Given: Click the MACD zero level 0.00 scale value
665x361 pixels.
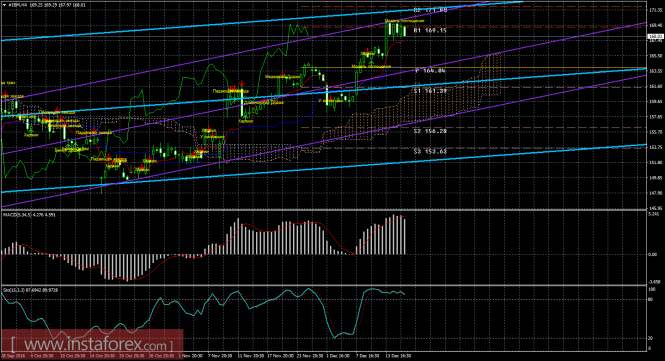Looking at the screenshot, I should pos(654,254).
